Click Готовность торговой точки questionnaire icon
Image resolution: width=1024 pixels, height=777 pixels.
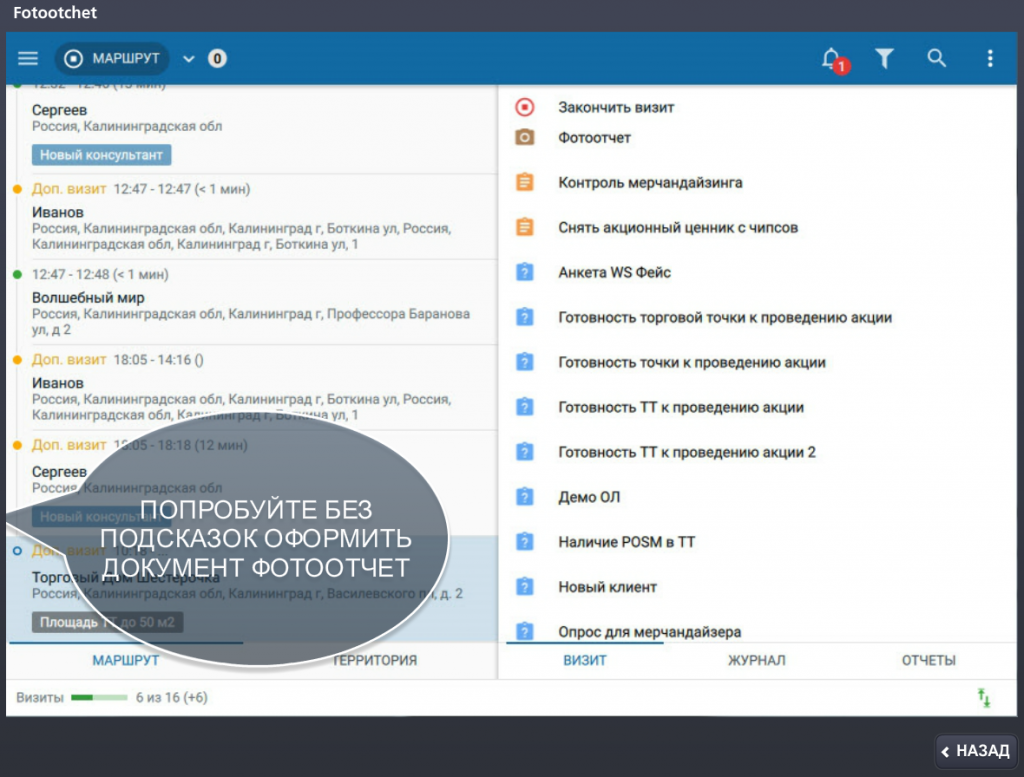524,317
